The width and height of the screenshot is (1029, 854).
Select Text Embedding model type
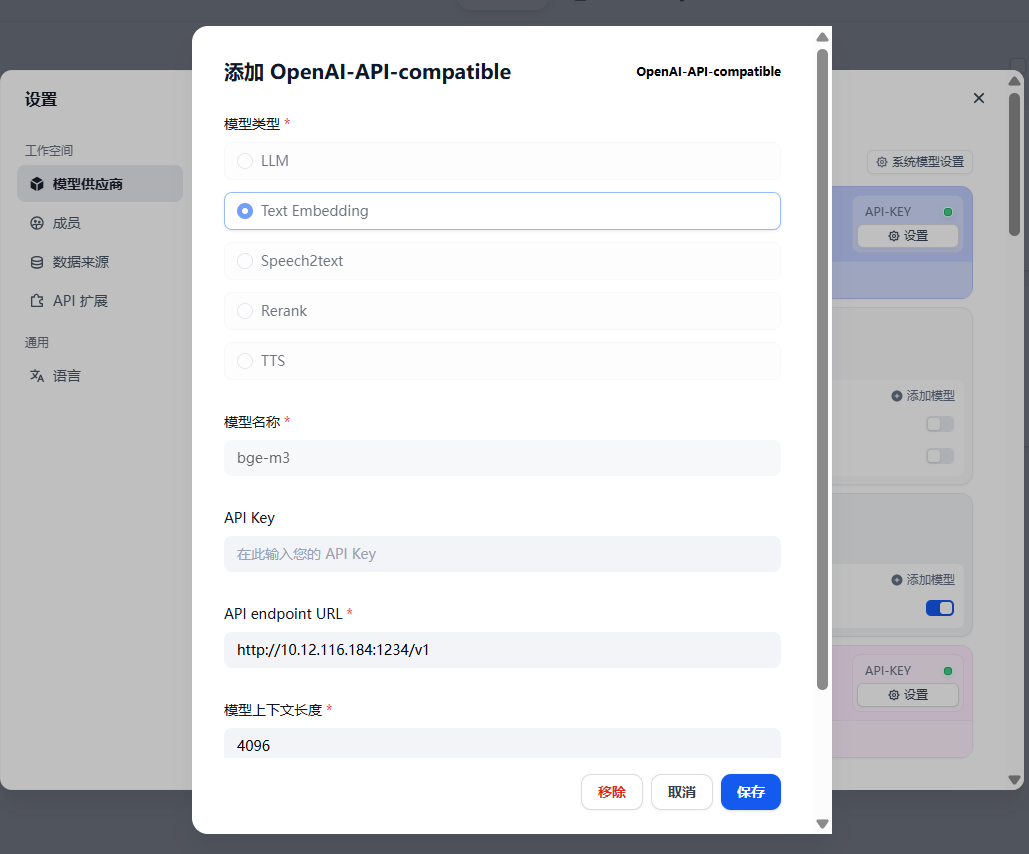click(x=502, y=211)
